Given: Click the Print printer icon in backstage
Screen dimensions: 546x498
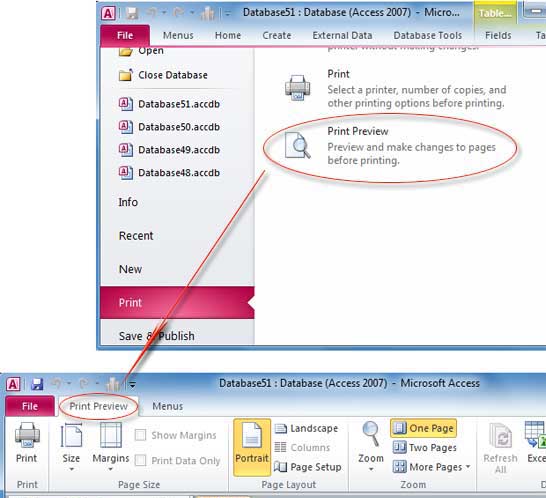Looking at the screenshot, I should [297, 88].
